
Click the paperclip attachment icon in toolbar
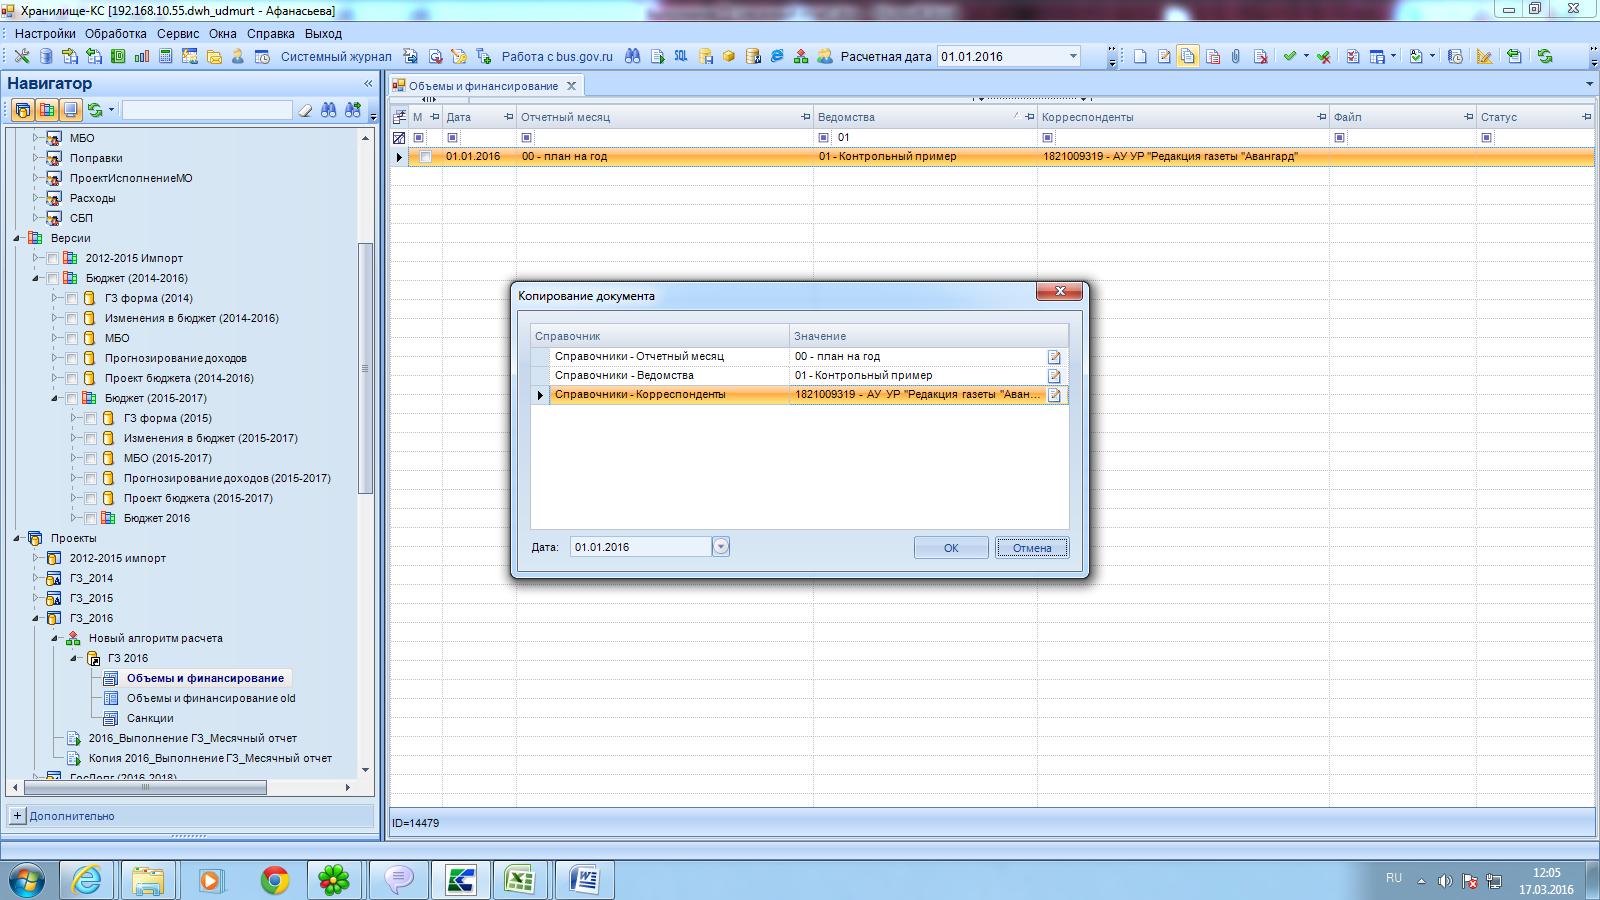(x=1236, y=57)
